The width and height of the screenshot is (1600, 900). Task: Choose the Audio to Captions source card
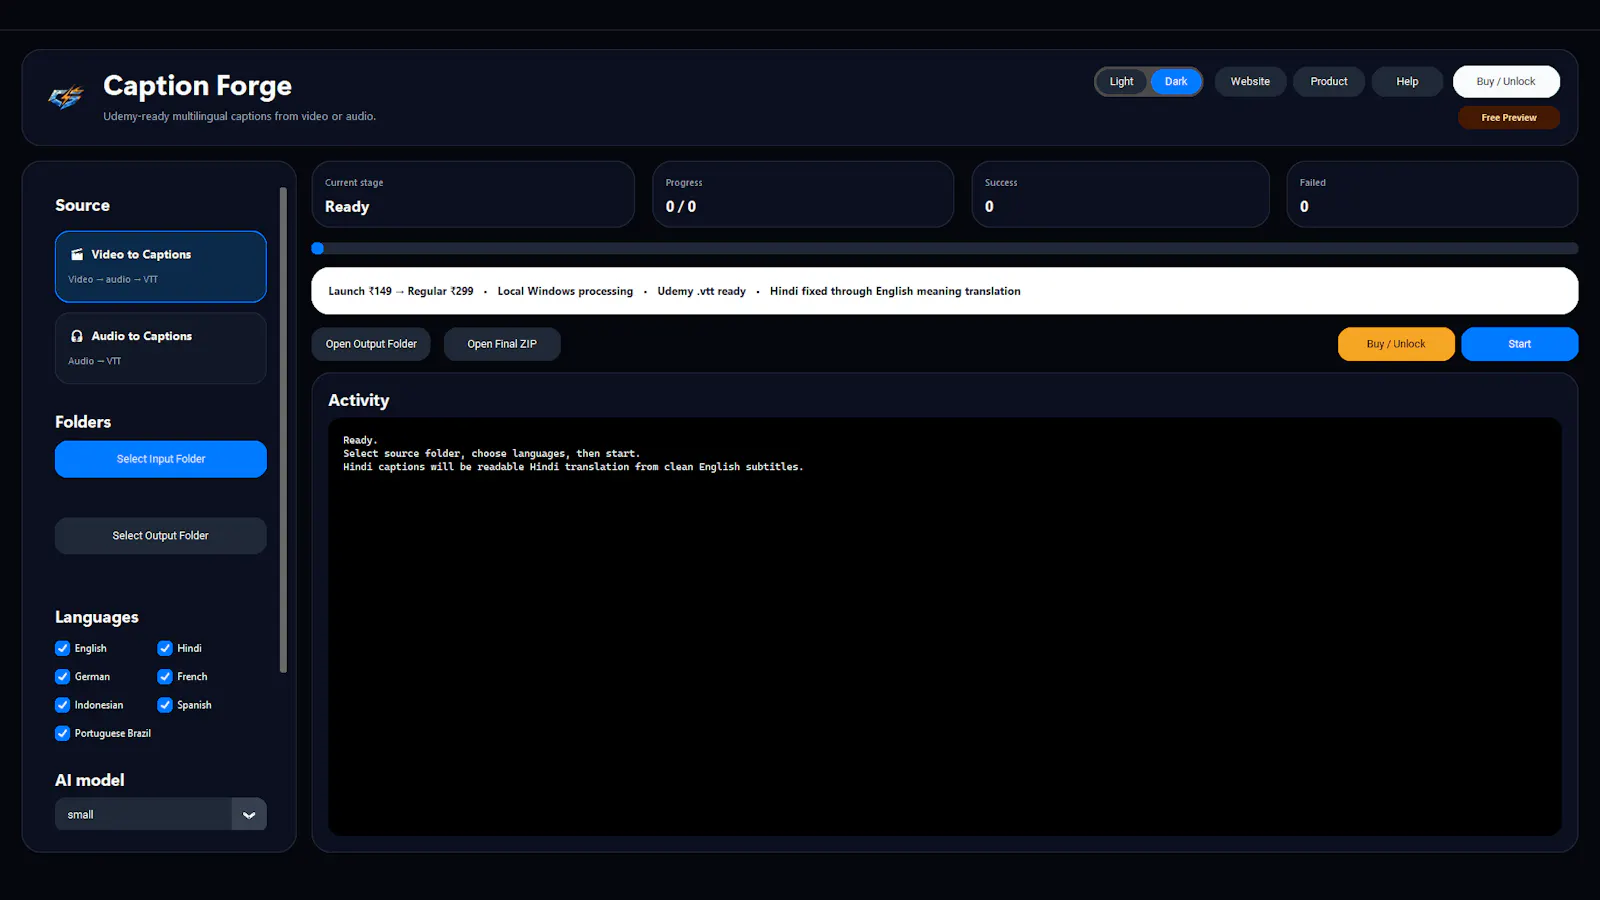[161, 348]
